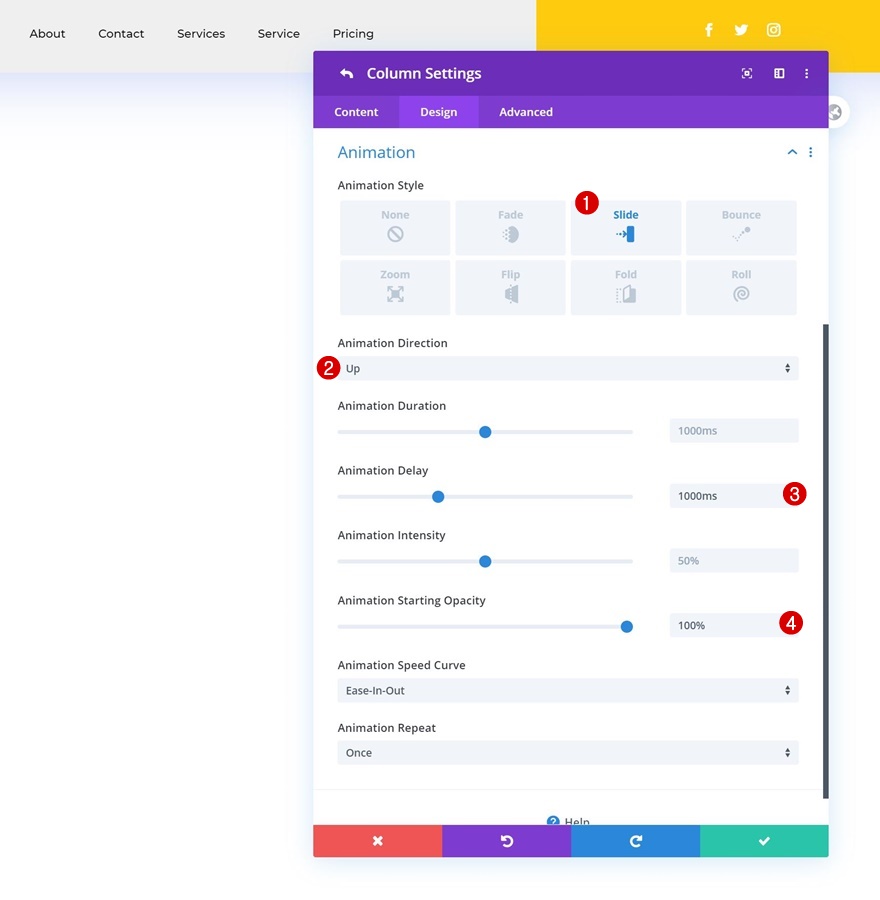Open the Twitter social icon
Image resolution: width=880 pixels, height=900 pixels.
click(741, 30)
